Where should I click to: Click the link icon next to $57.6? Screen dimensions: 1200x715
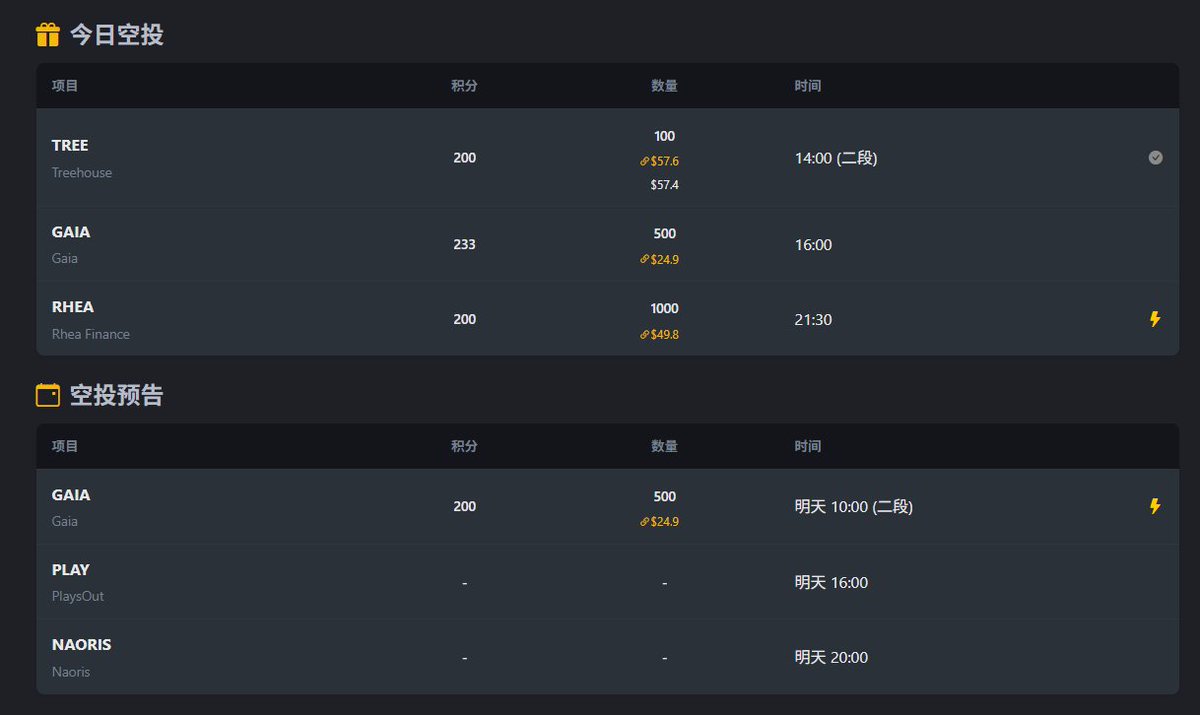pos(644,161)
